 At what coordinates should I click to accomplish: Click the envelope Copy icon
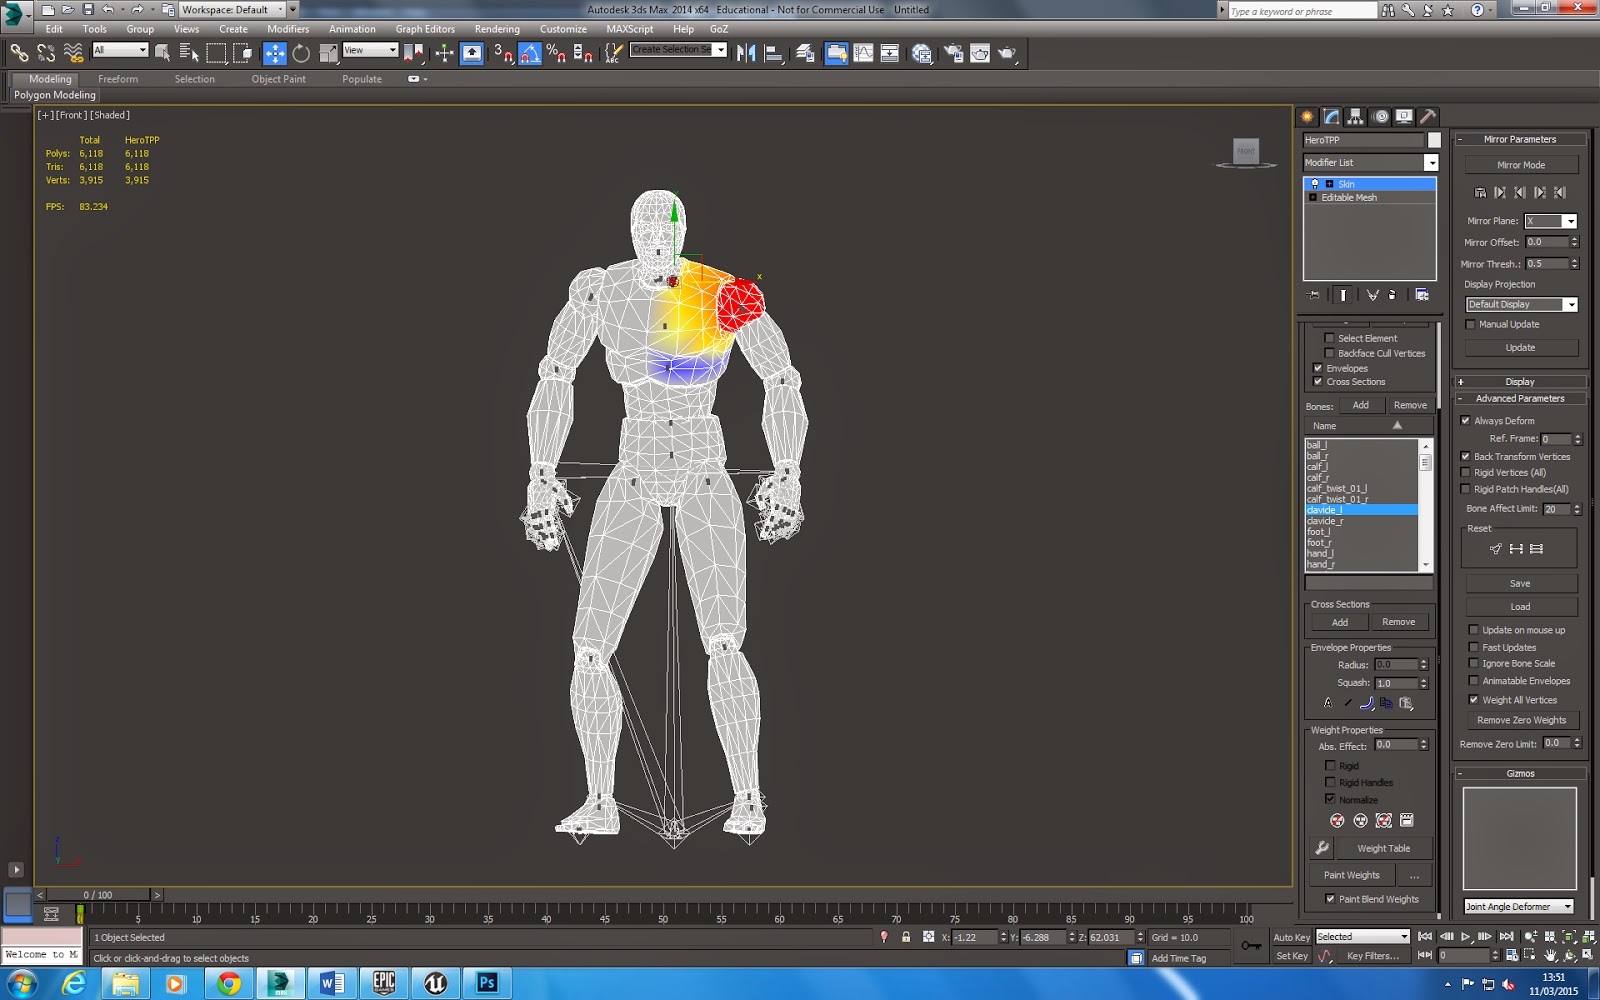pos(1386,703)
